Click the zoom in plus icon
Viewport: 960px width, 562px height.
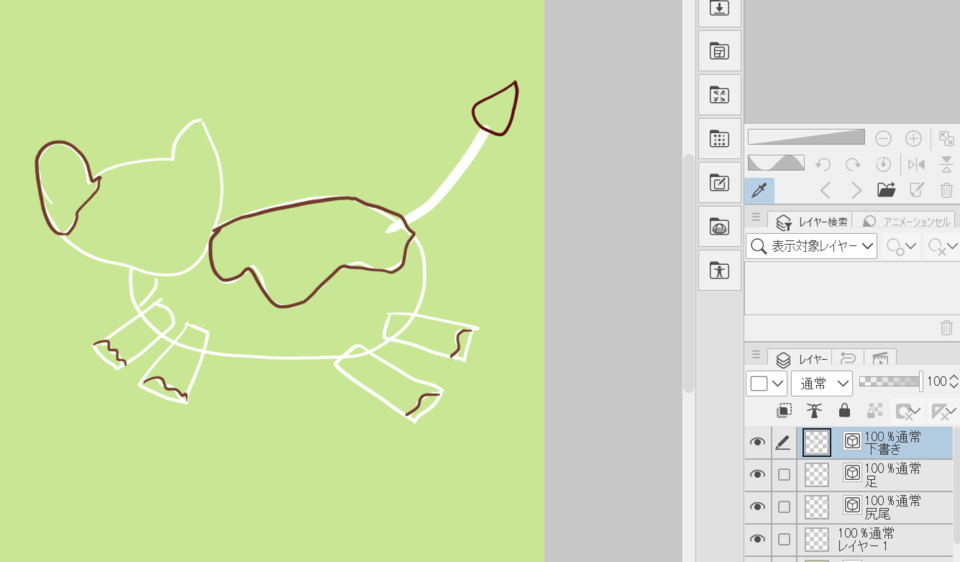tap(913, 139)
